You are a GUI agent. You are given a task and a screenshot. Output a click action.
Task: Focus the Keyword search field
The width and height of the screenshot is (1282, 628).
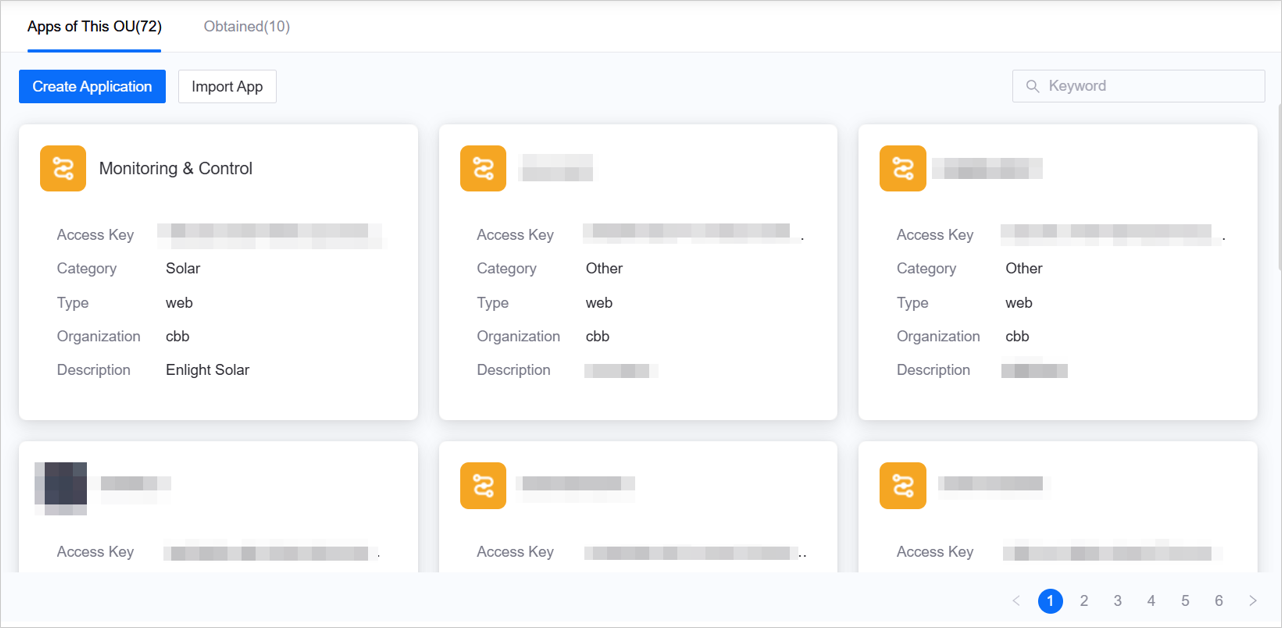click(1150, 86)
